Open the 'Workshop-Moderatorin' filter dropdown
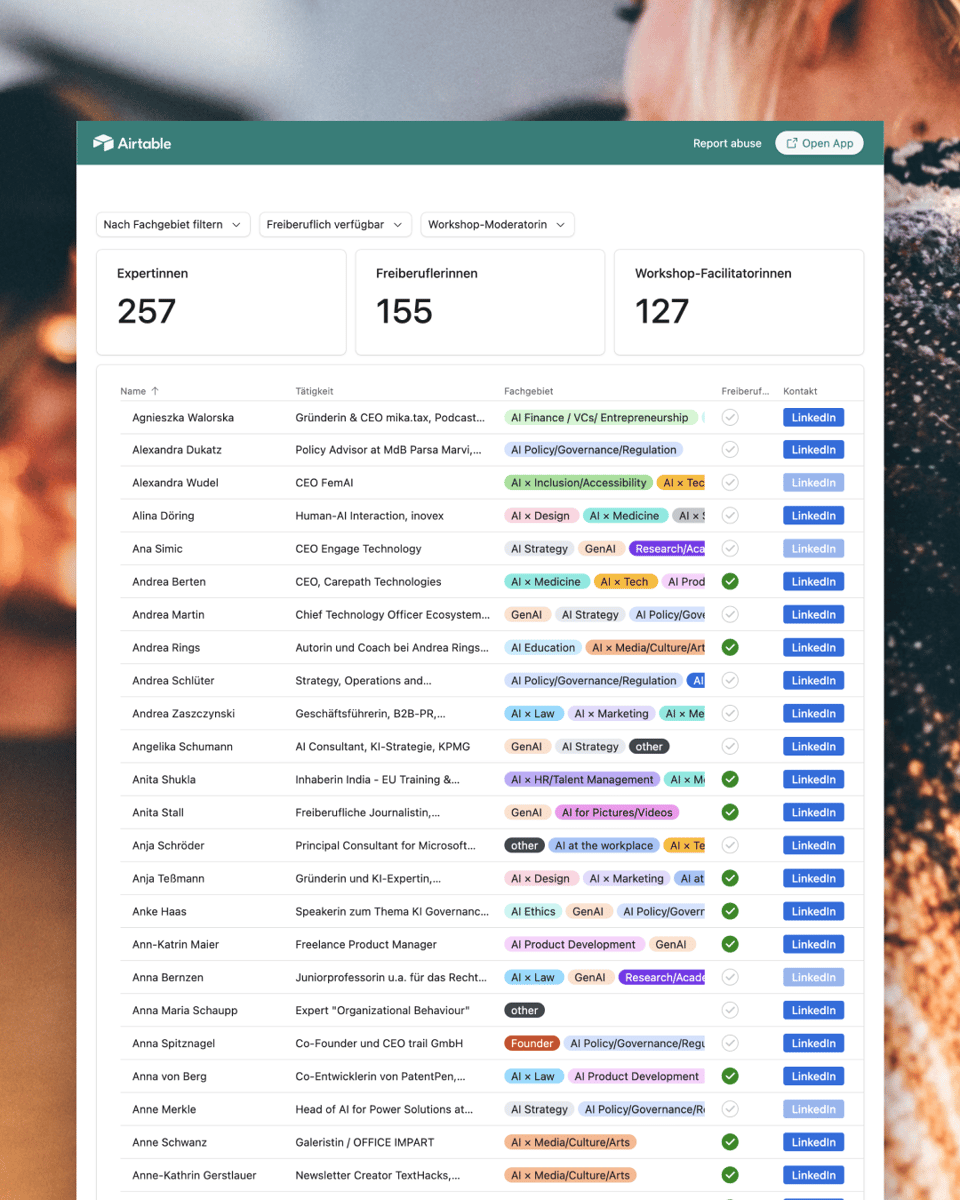This screenshot has width=960, height=1200. click(496, 225)
